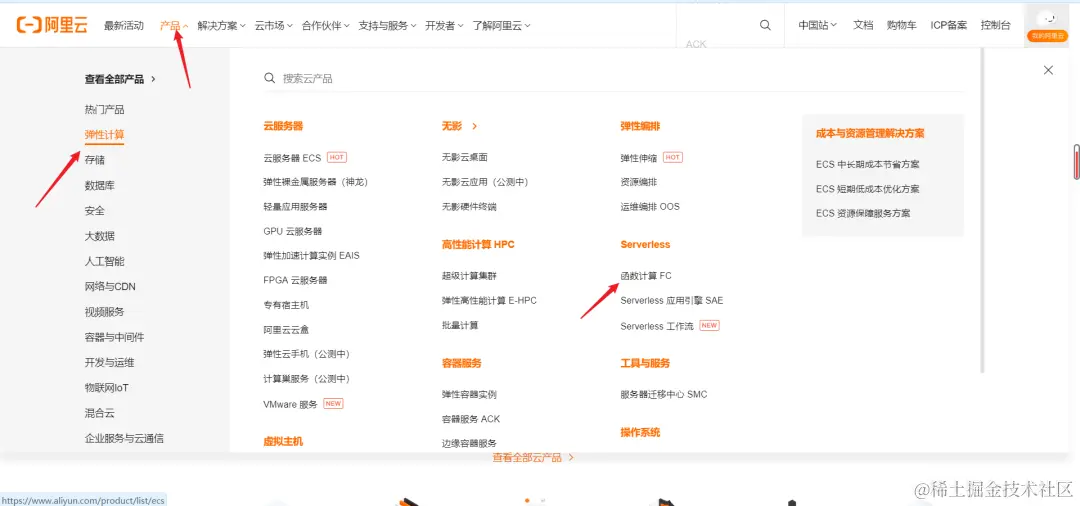Open 无影硬件终端 link
The image size is (1080, 506).
click(x=469, y=207)
